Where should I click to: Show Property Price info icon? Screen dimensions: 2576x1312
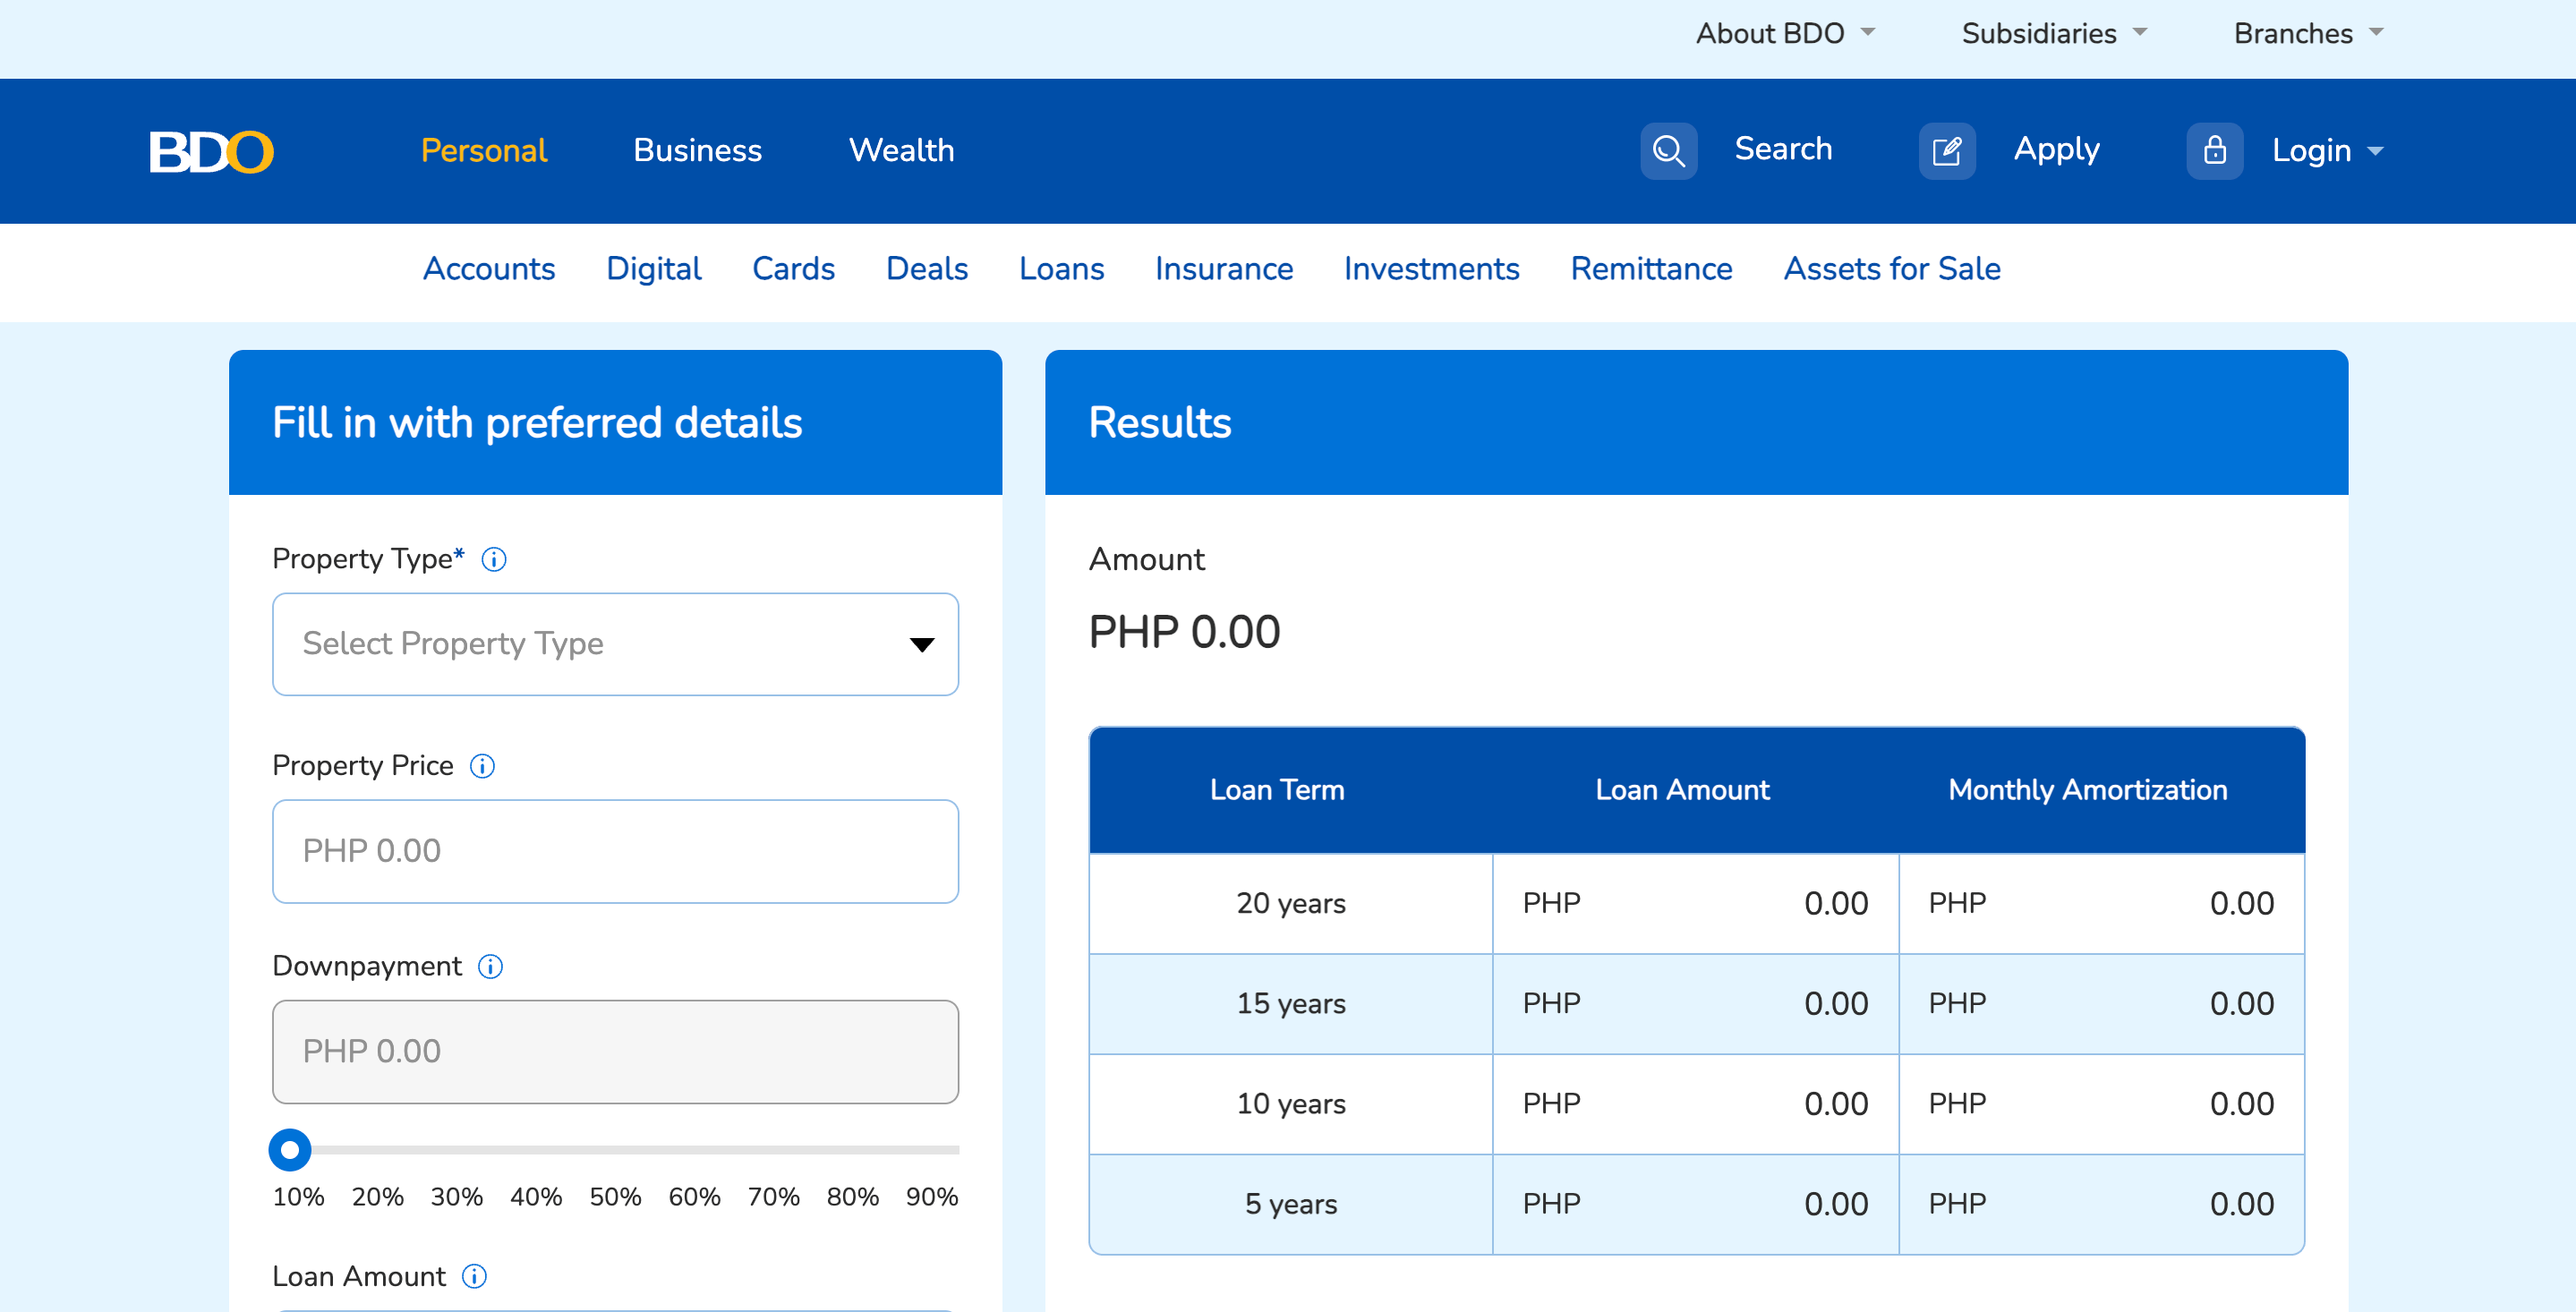(482, 766)
